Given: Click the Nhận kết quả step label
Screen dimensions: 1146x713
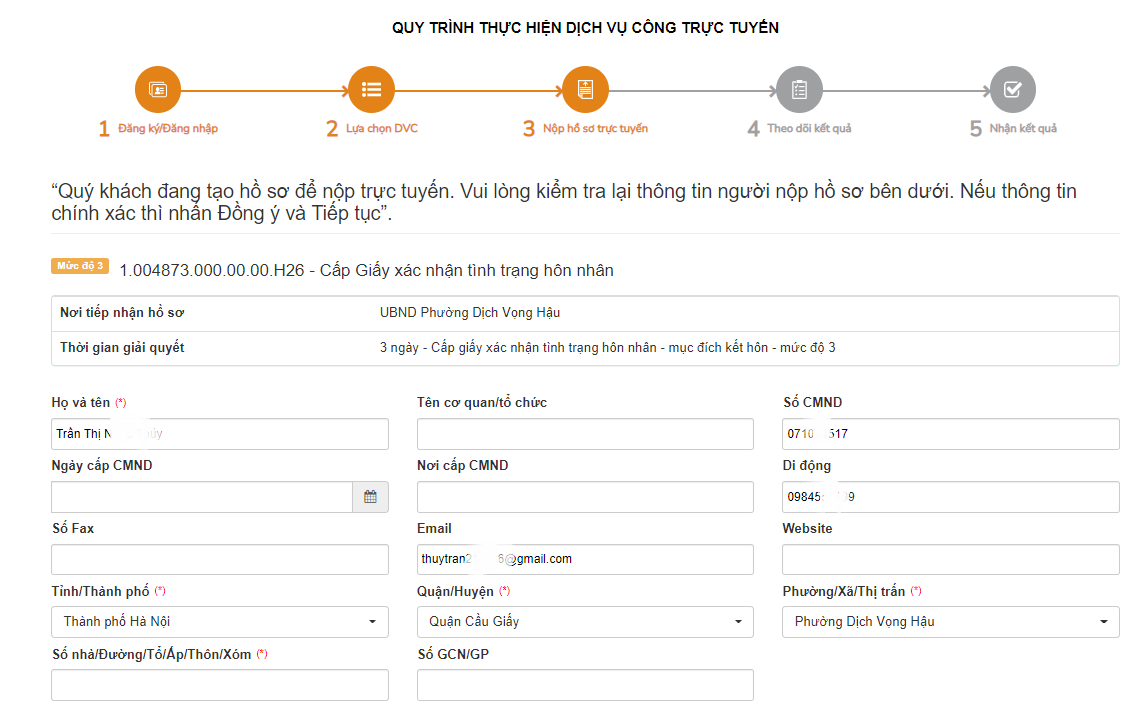Looking at the screenshot, I should (x=1023, y=129).
